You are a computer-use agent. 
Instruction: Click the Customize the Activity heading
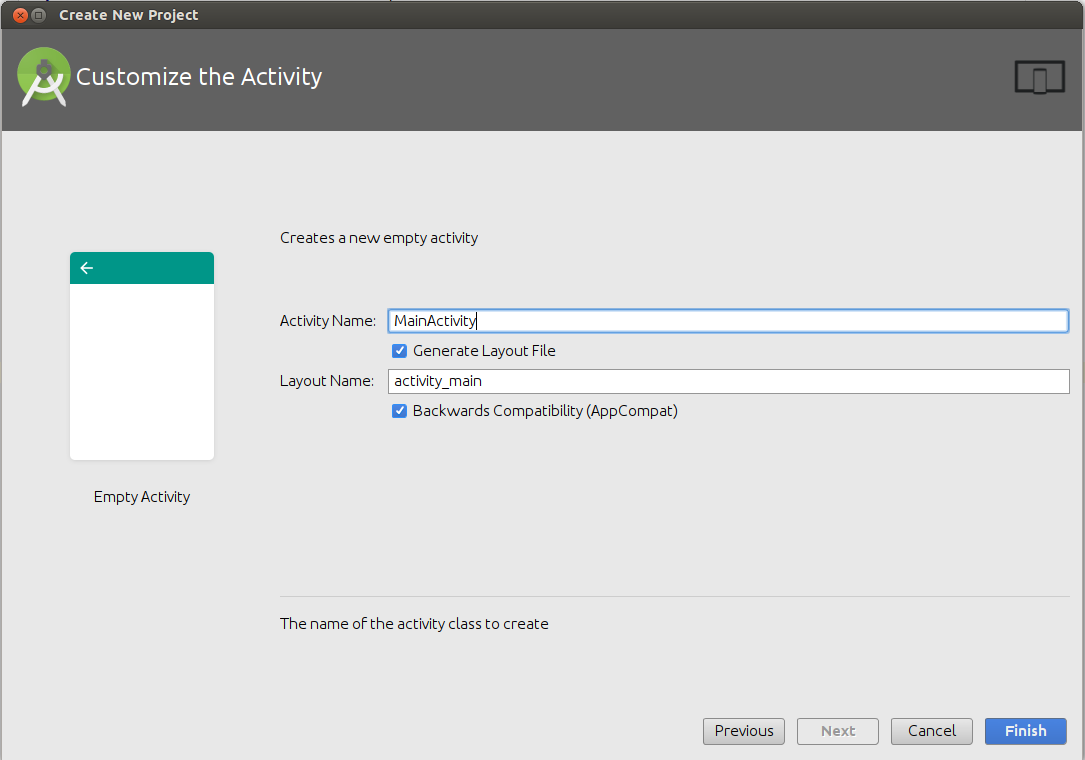tap(199, 77)
